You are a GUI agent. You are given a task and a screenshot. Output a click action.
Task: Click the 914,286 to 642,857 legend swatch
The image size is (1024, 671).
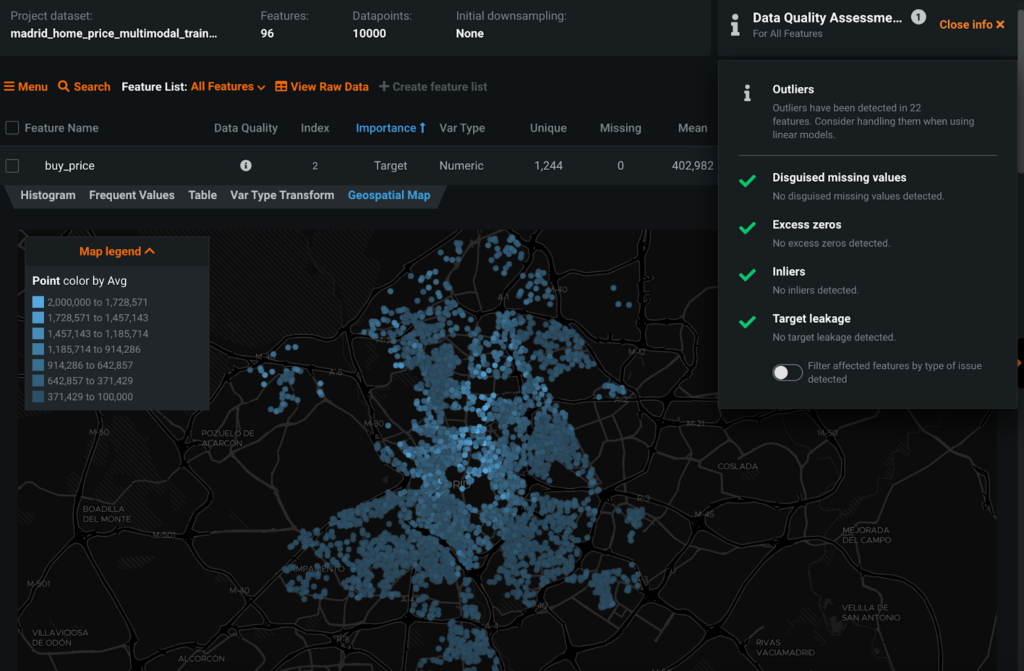pos(38,365)
